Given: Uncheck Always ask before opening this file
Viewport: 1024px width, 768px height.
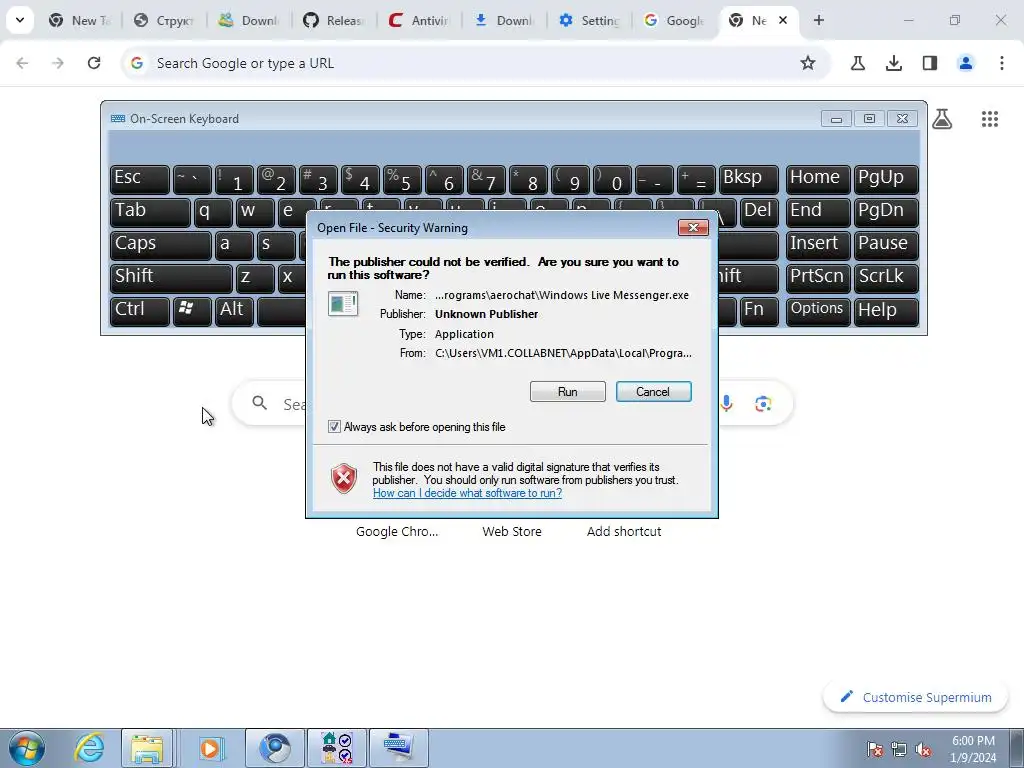Looking at the screenshot, I should click(x=334, y=427).
